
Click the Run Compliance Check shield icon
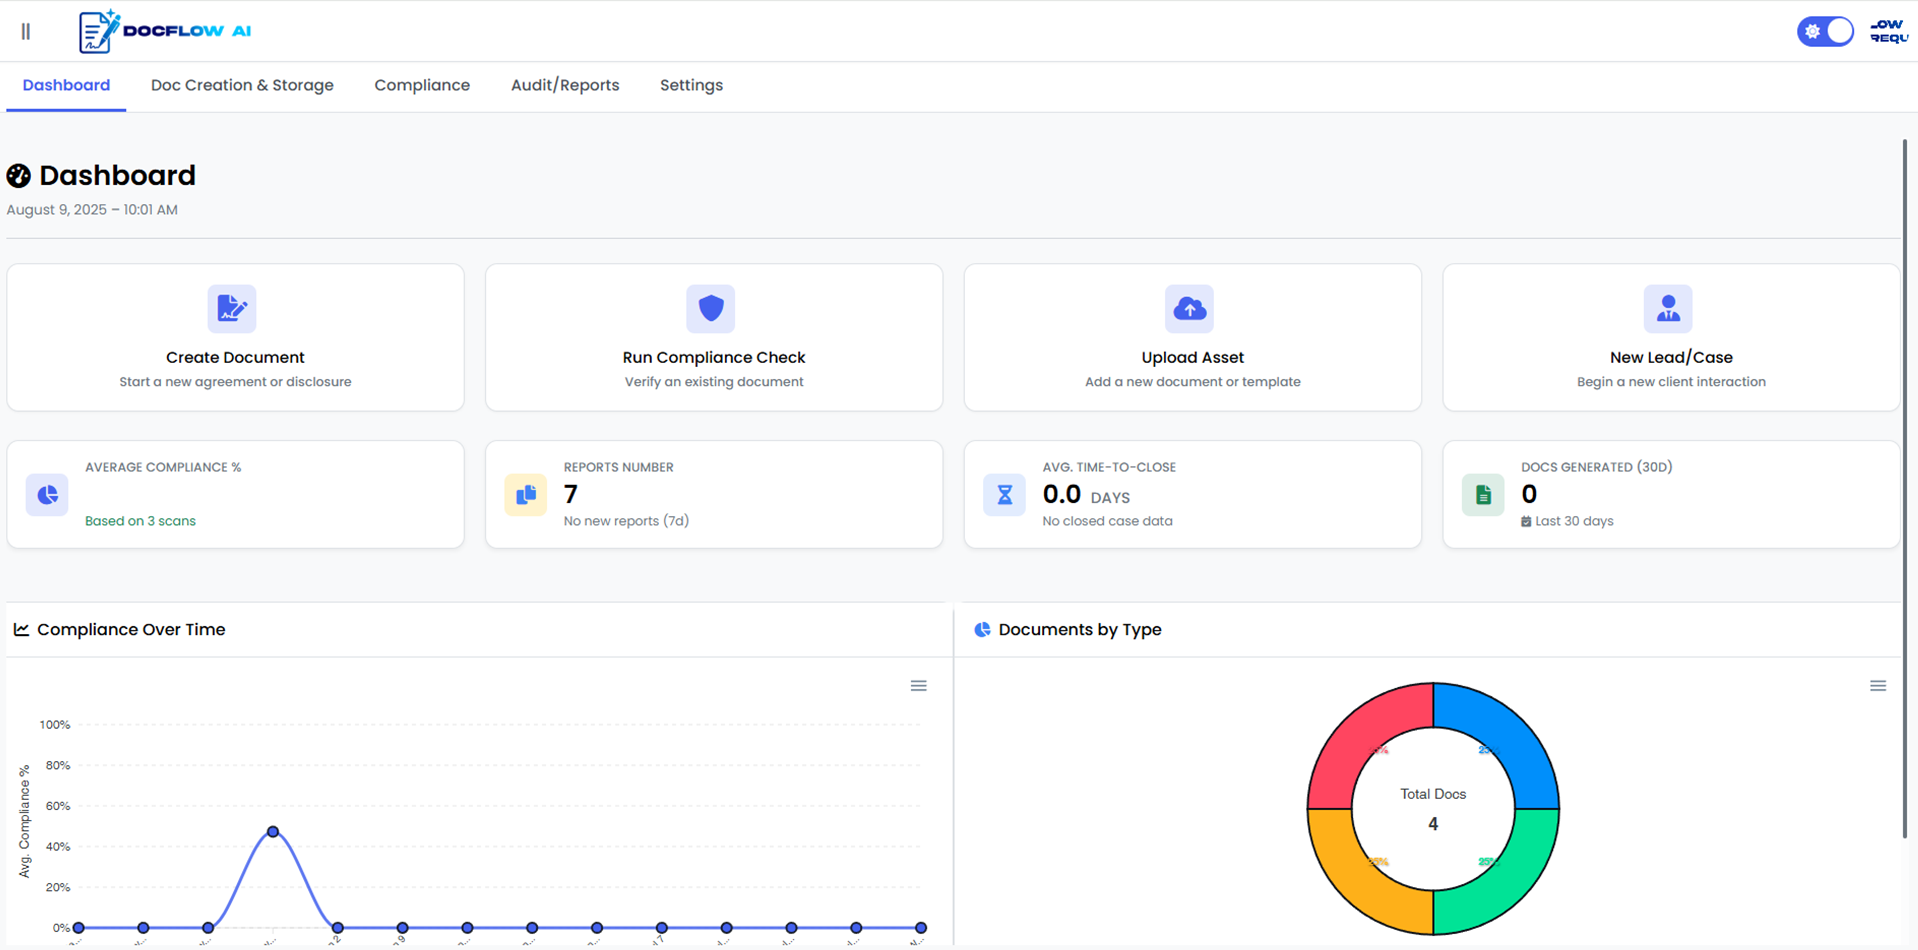711,308
